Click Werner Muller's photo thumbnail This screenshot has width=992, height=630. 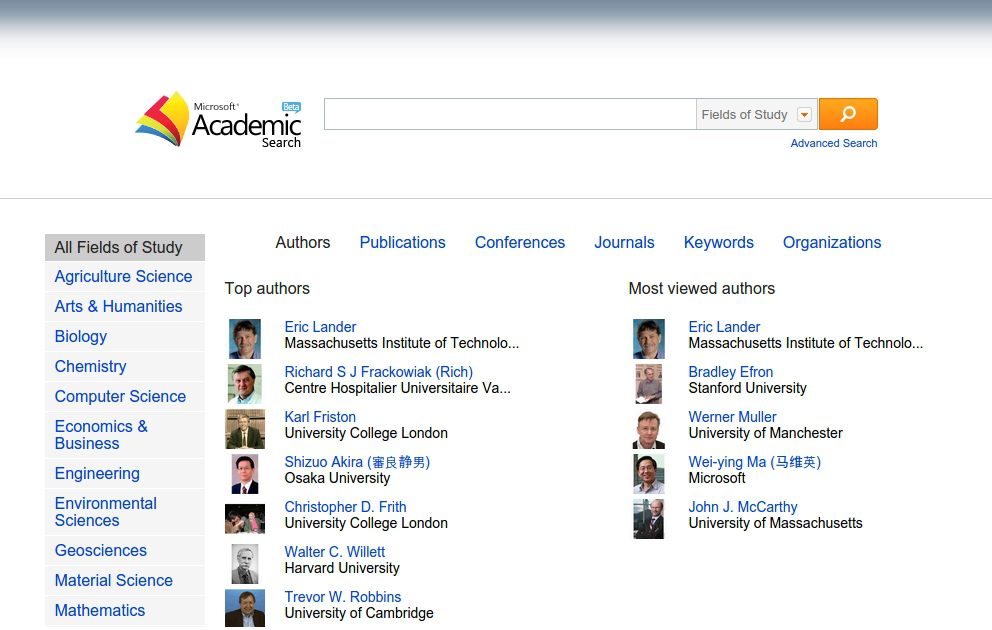pyautogui.click(x=649, y=429)
